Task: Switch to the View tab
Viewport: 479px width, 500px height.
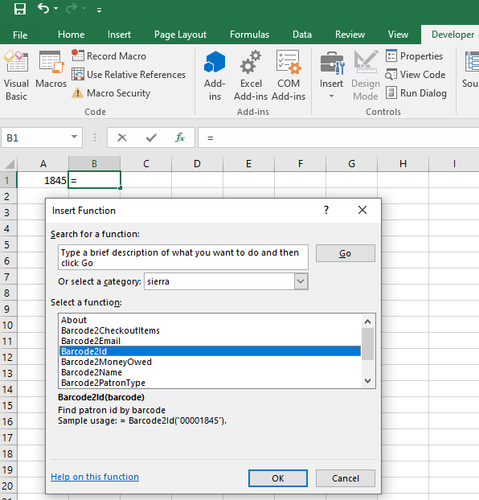Action: coord(398,35)
